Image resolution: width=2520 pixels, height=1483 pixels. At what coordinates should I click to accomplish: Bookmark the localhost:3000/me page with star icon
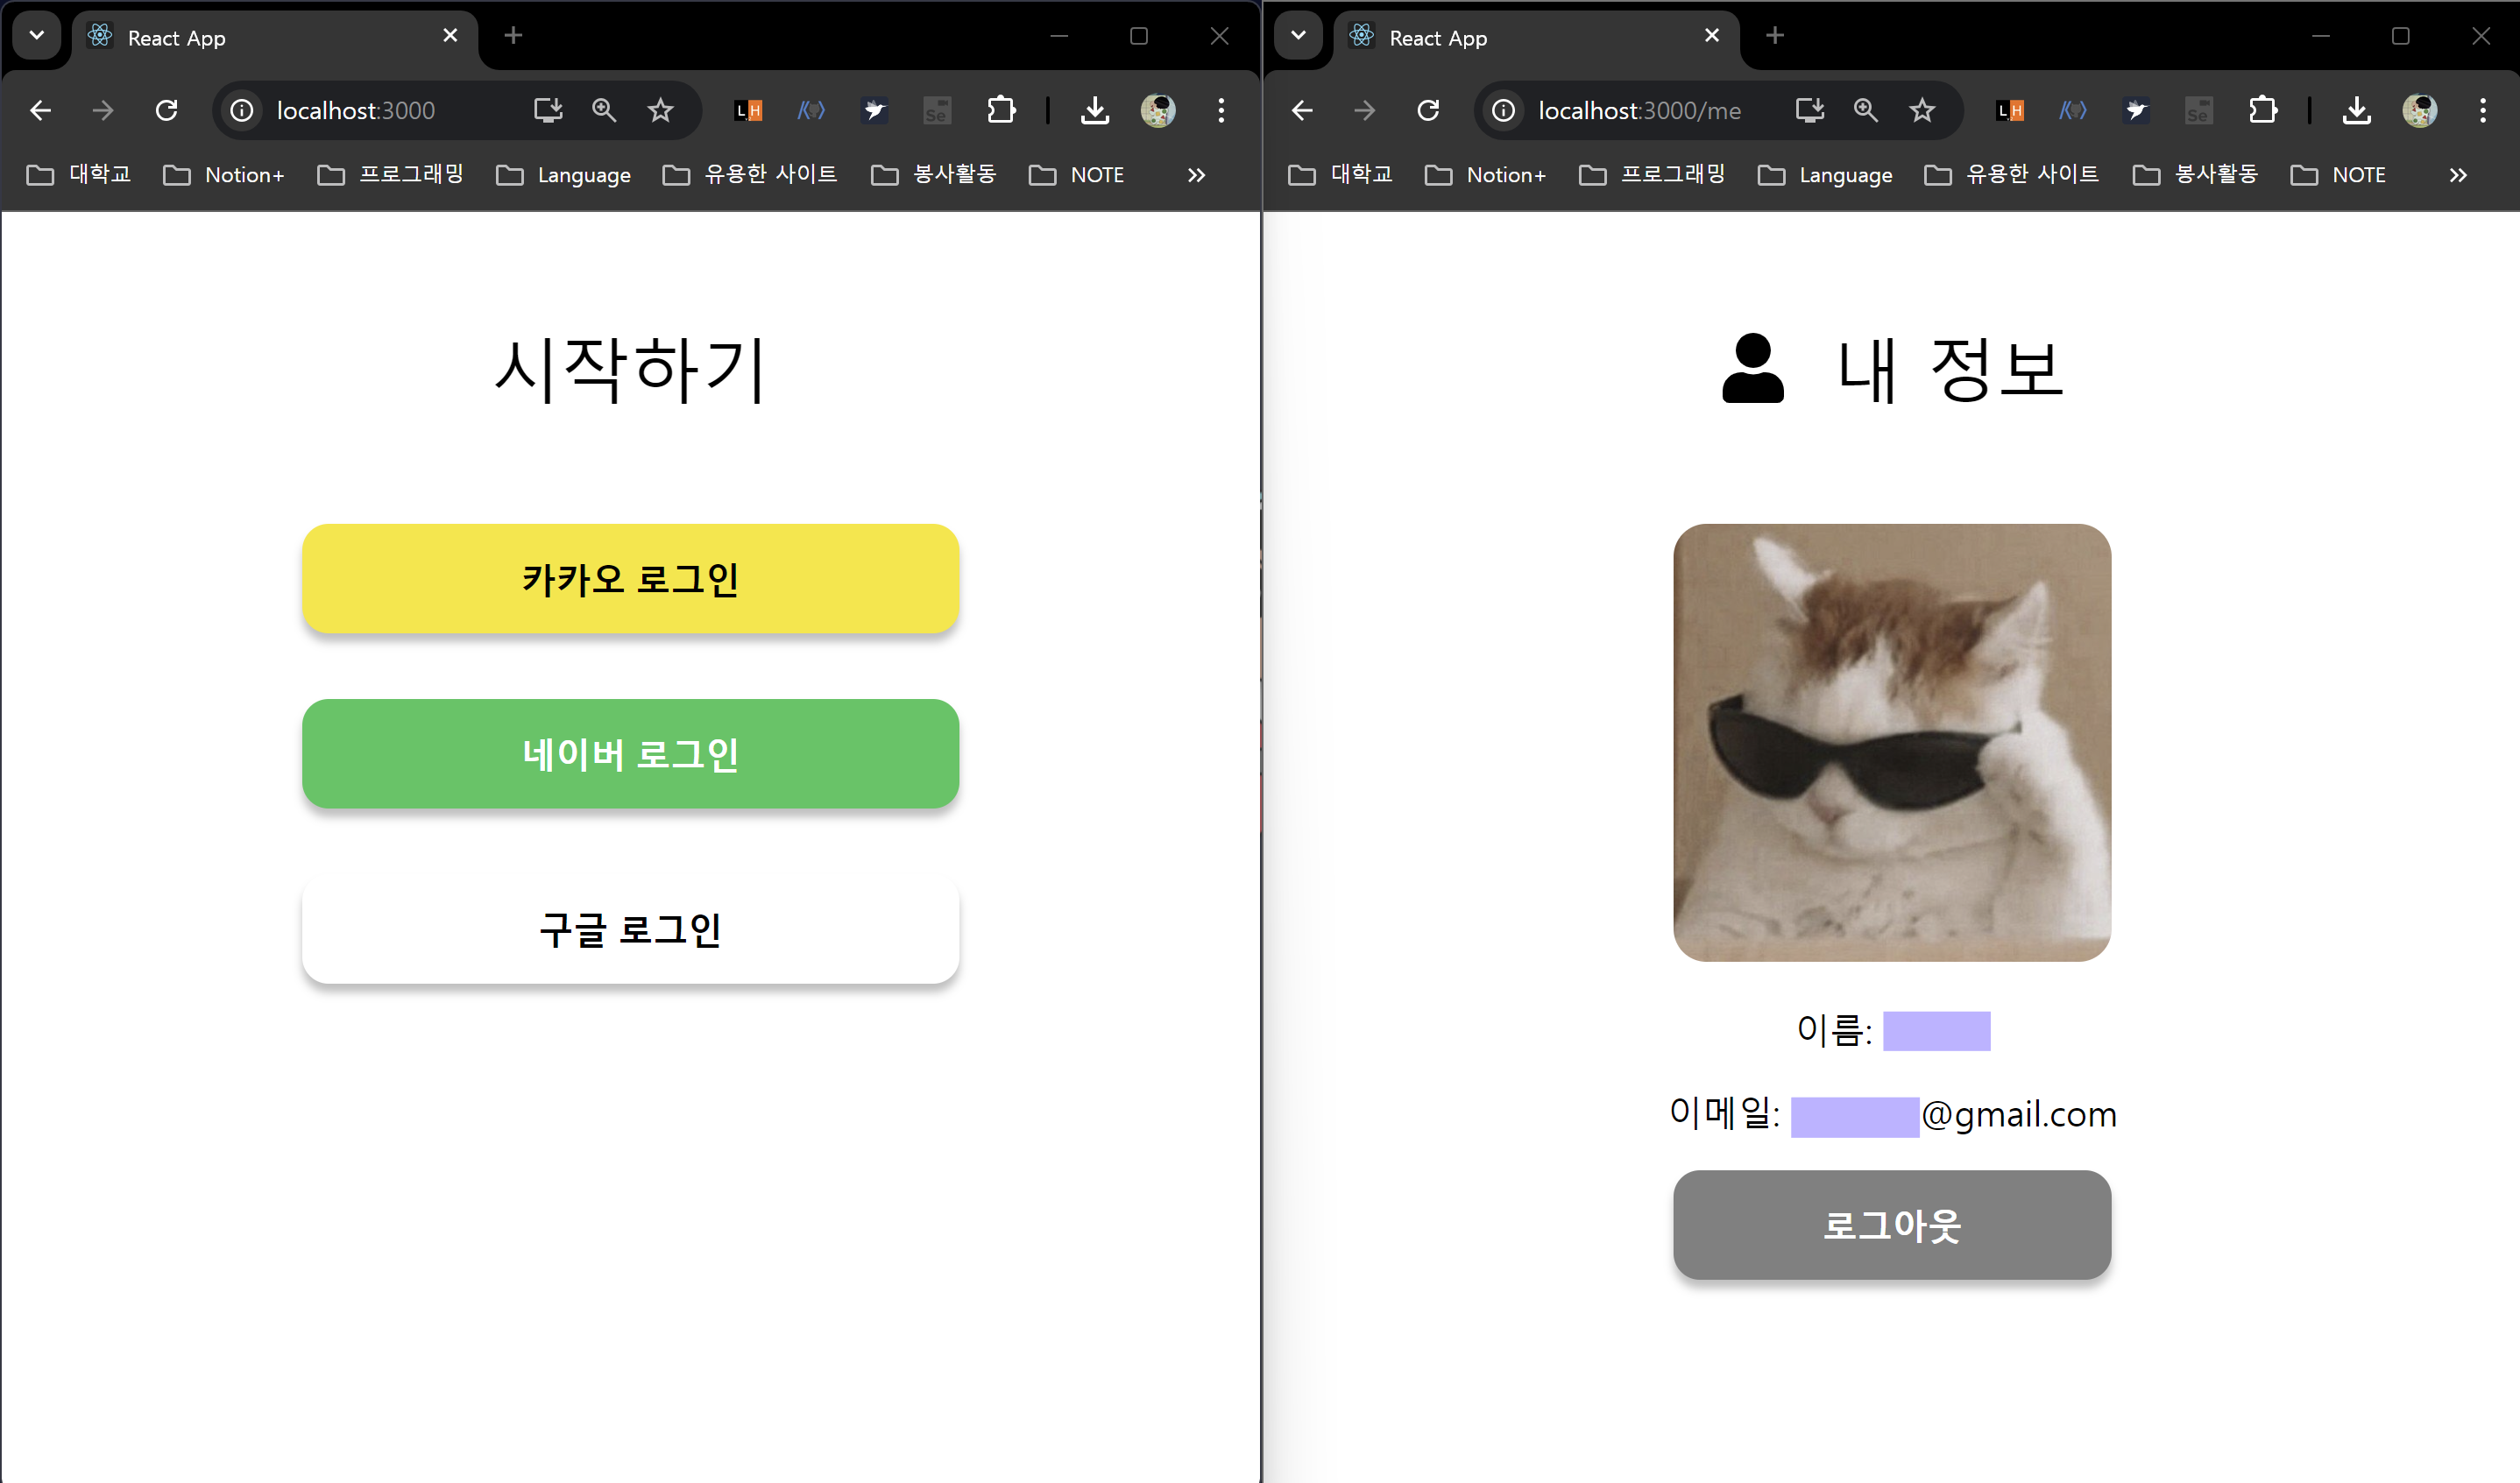pyautogui.click(x=1921, y=110)
